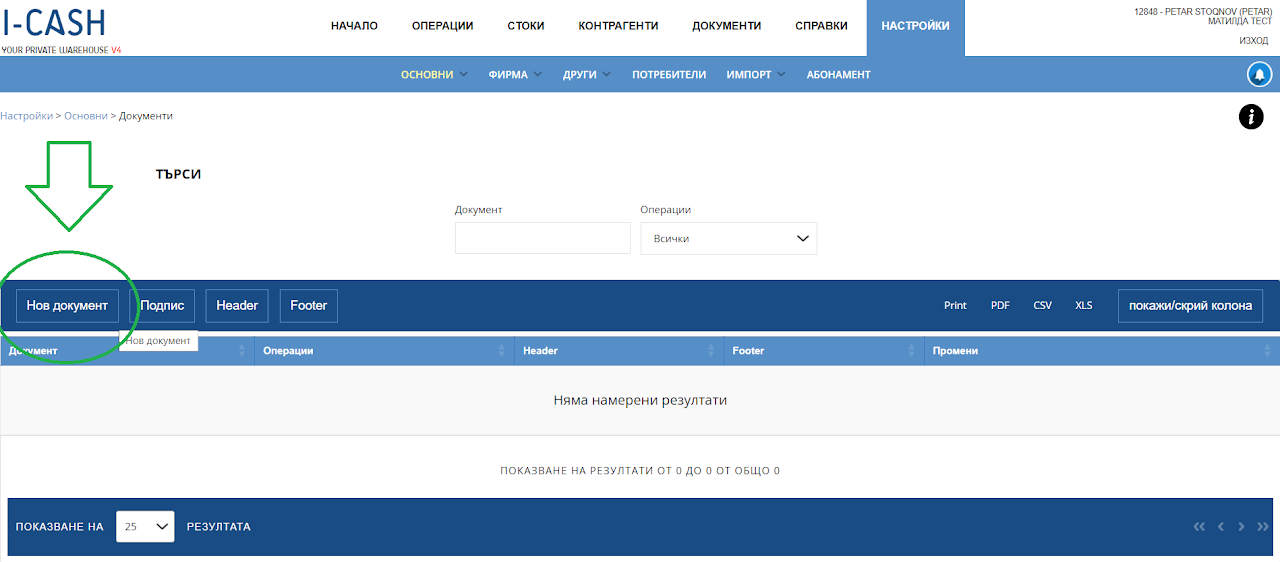1280x562 pixels.
Task: Go to next results page
Action: point(1241,527)
